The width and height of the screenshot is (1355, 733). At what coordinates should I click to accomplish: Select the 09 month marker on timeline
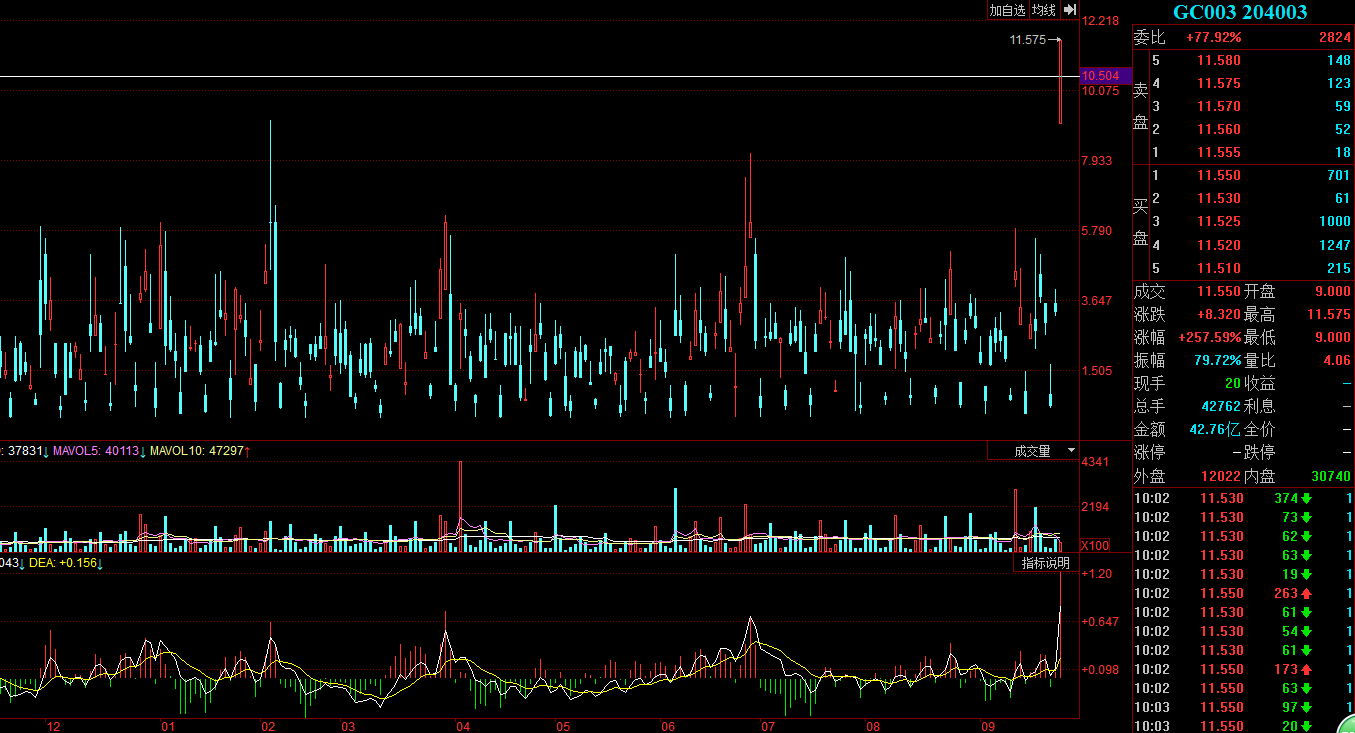(x=989, y=726)
